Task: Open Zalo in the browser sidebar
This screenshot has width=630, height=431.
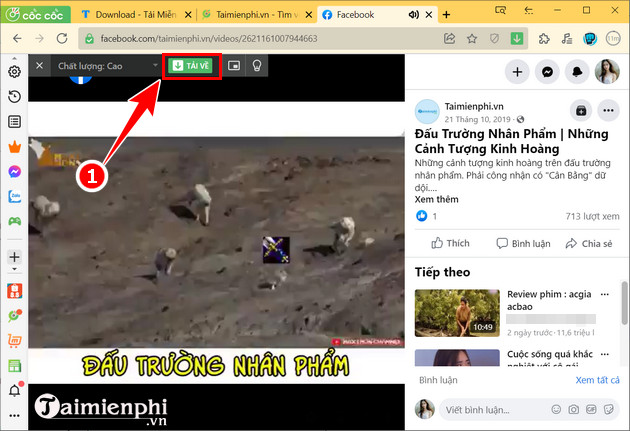Action: pos(15,196)
